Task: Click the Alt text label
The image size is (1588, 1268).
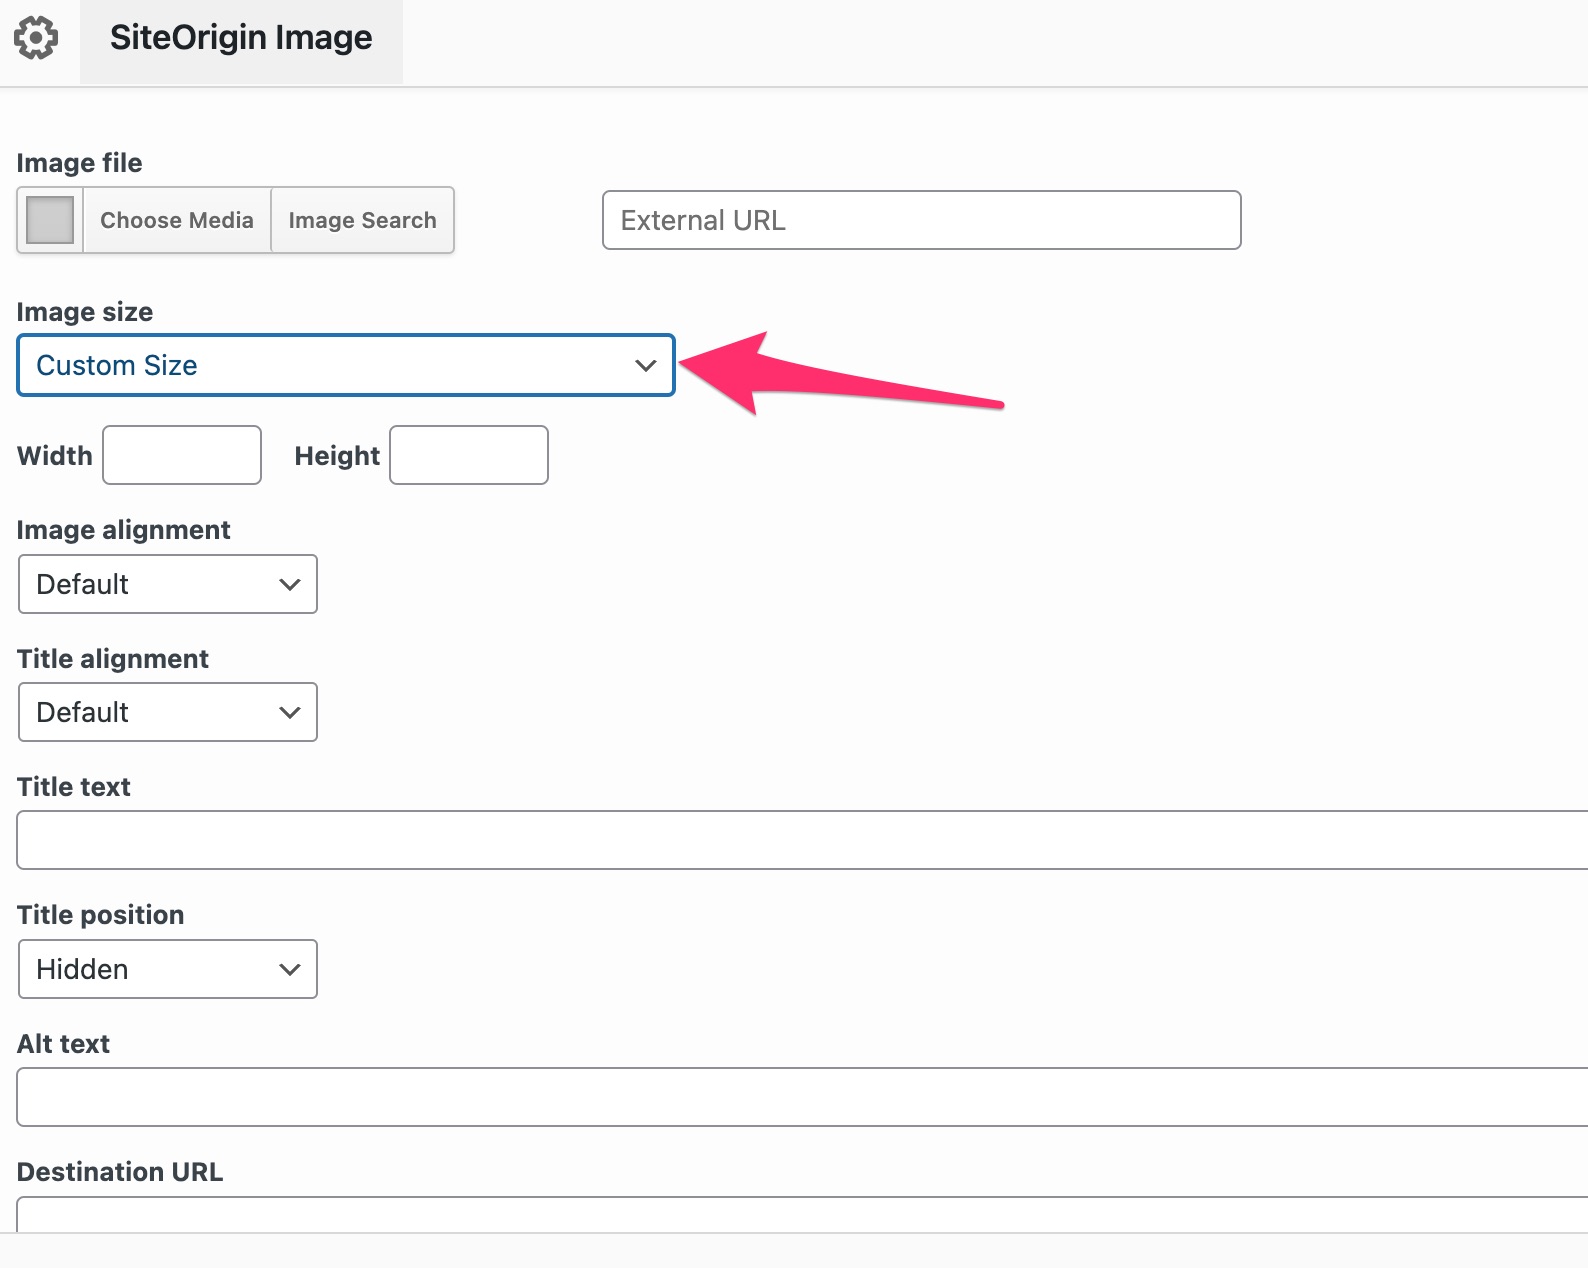Action: 64,1044
